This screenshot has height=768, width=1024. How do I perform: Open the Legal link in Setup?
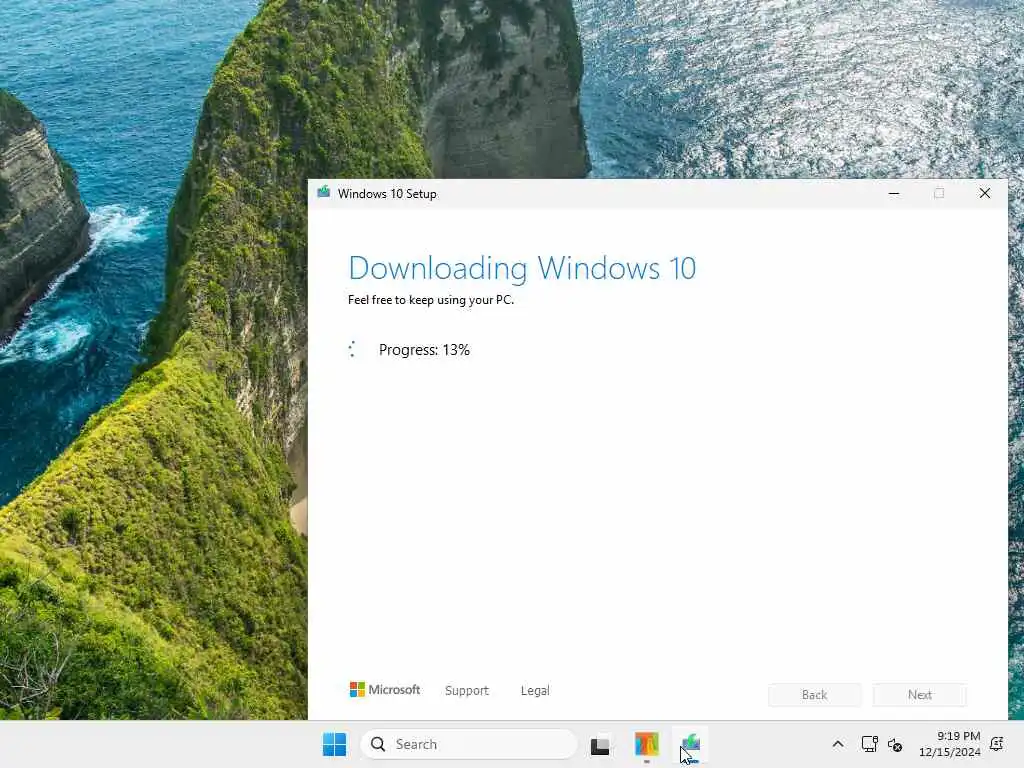535,690
